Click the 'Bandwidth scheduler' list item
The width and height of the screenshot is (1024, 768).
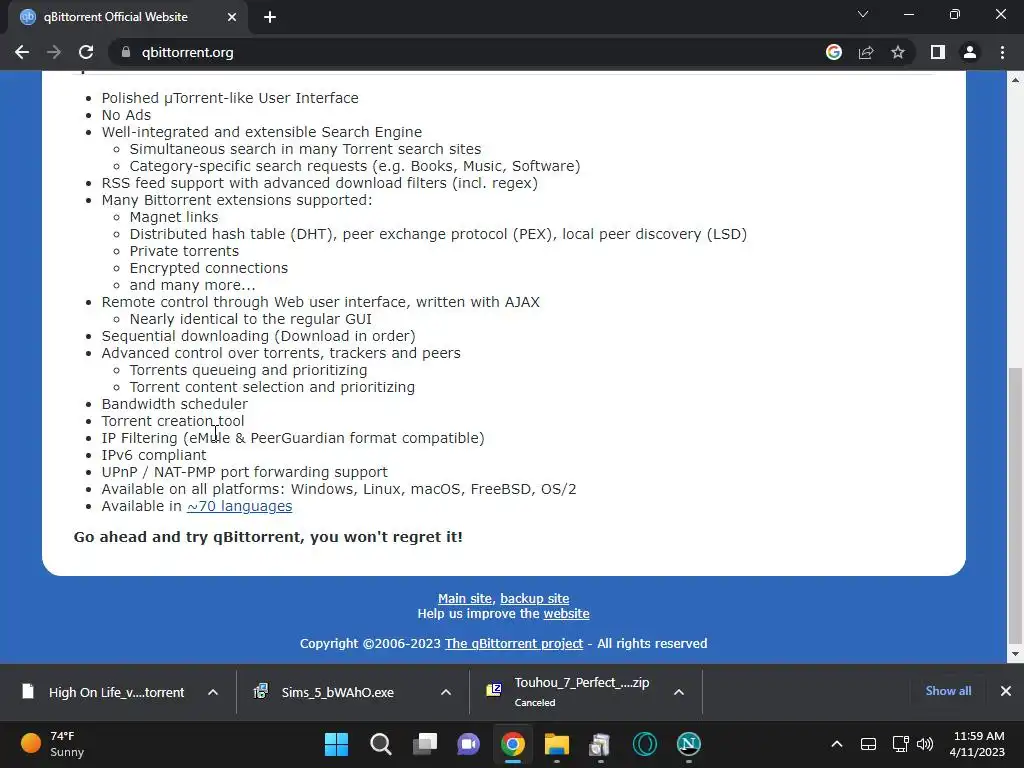pyautogui.click(x=174, y=404)
